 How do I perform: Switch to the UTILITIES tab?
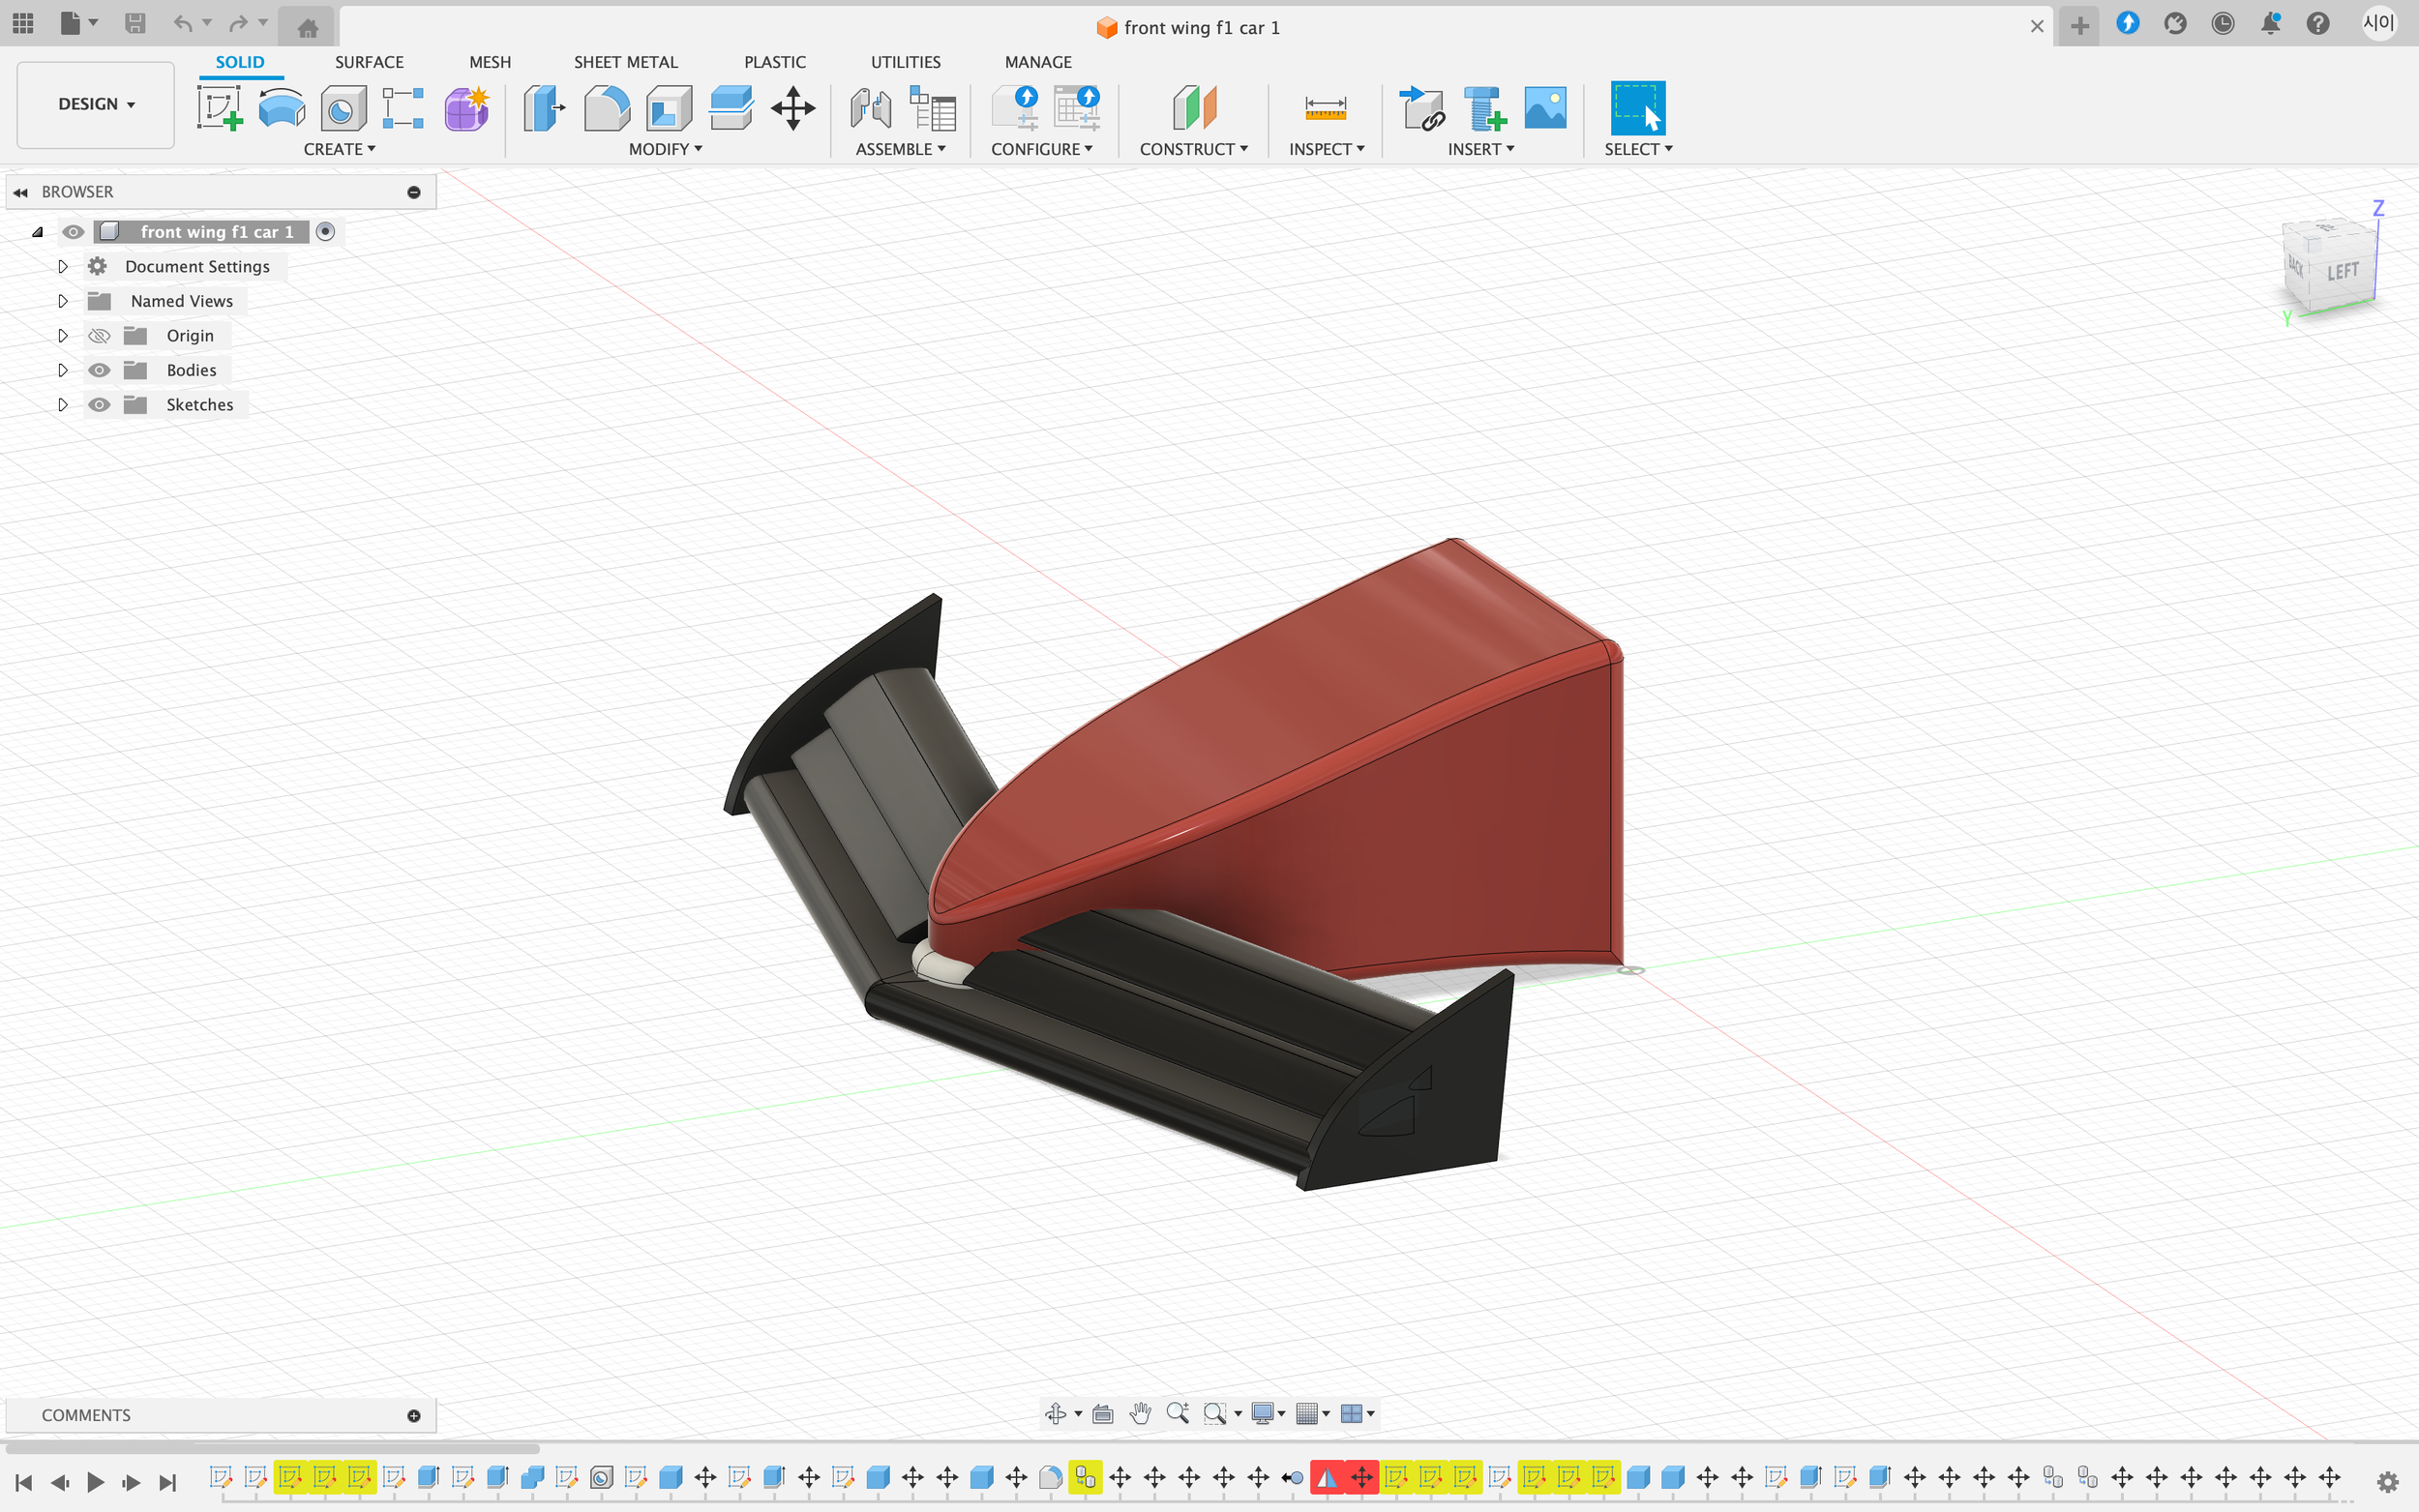(x=906, y=62)
